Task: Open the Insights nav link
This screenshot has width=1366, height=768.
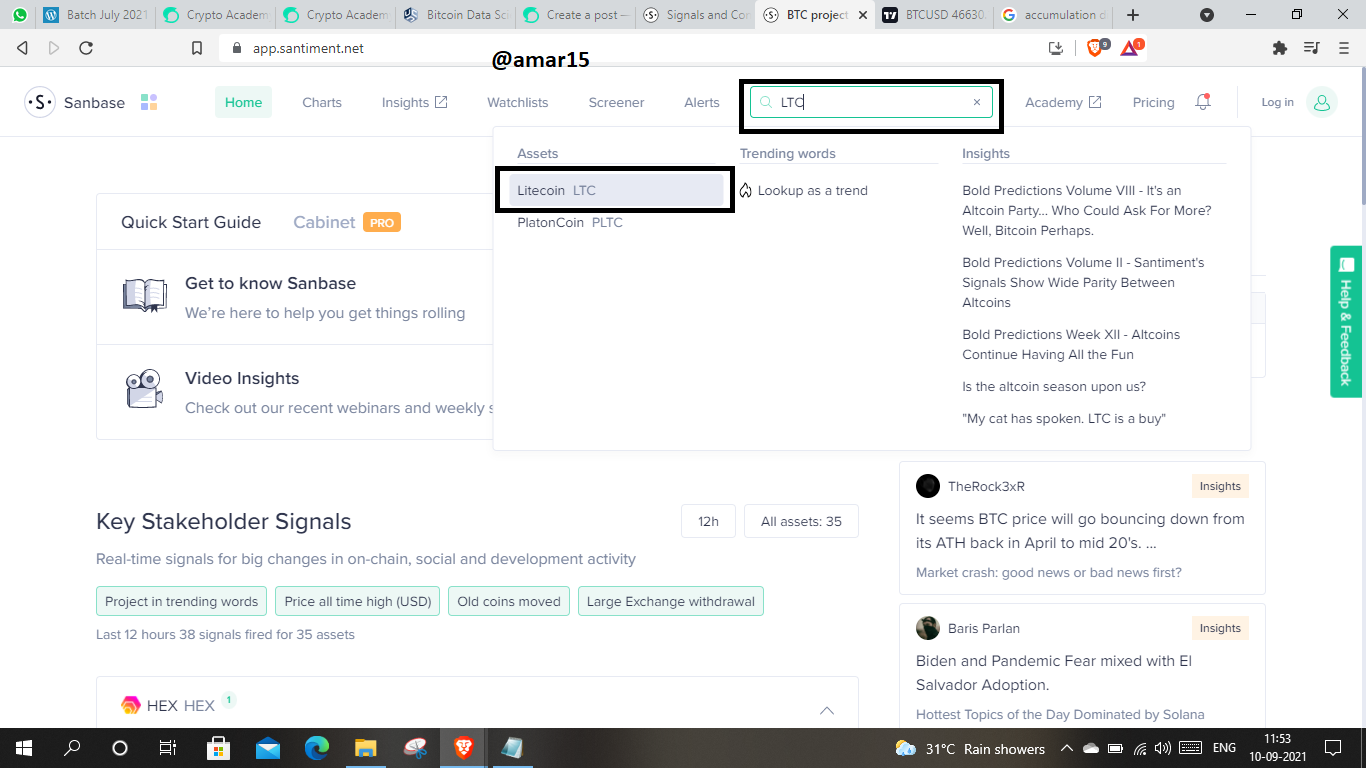Action: [x=415, y=102]
